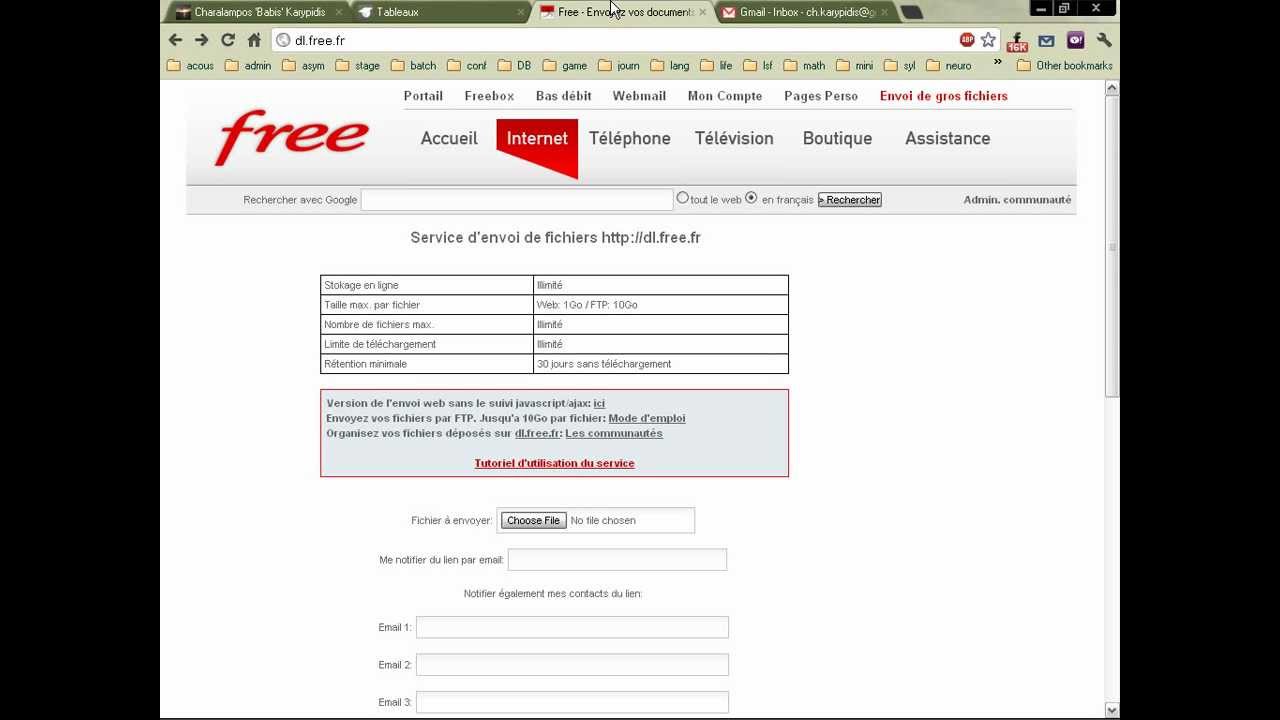This screenshot has width=1280, height=720.
Task: Open the asym bookmark folder
Action: (304, 66)
